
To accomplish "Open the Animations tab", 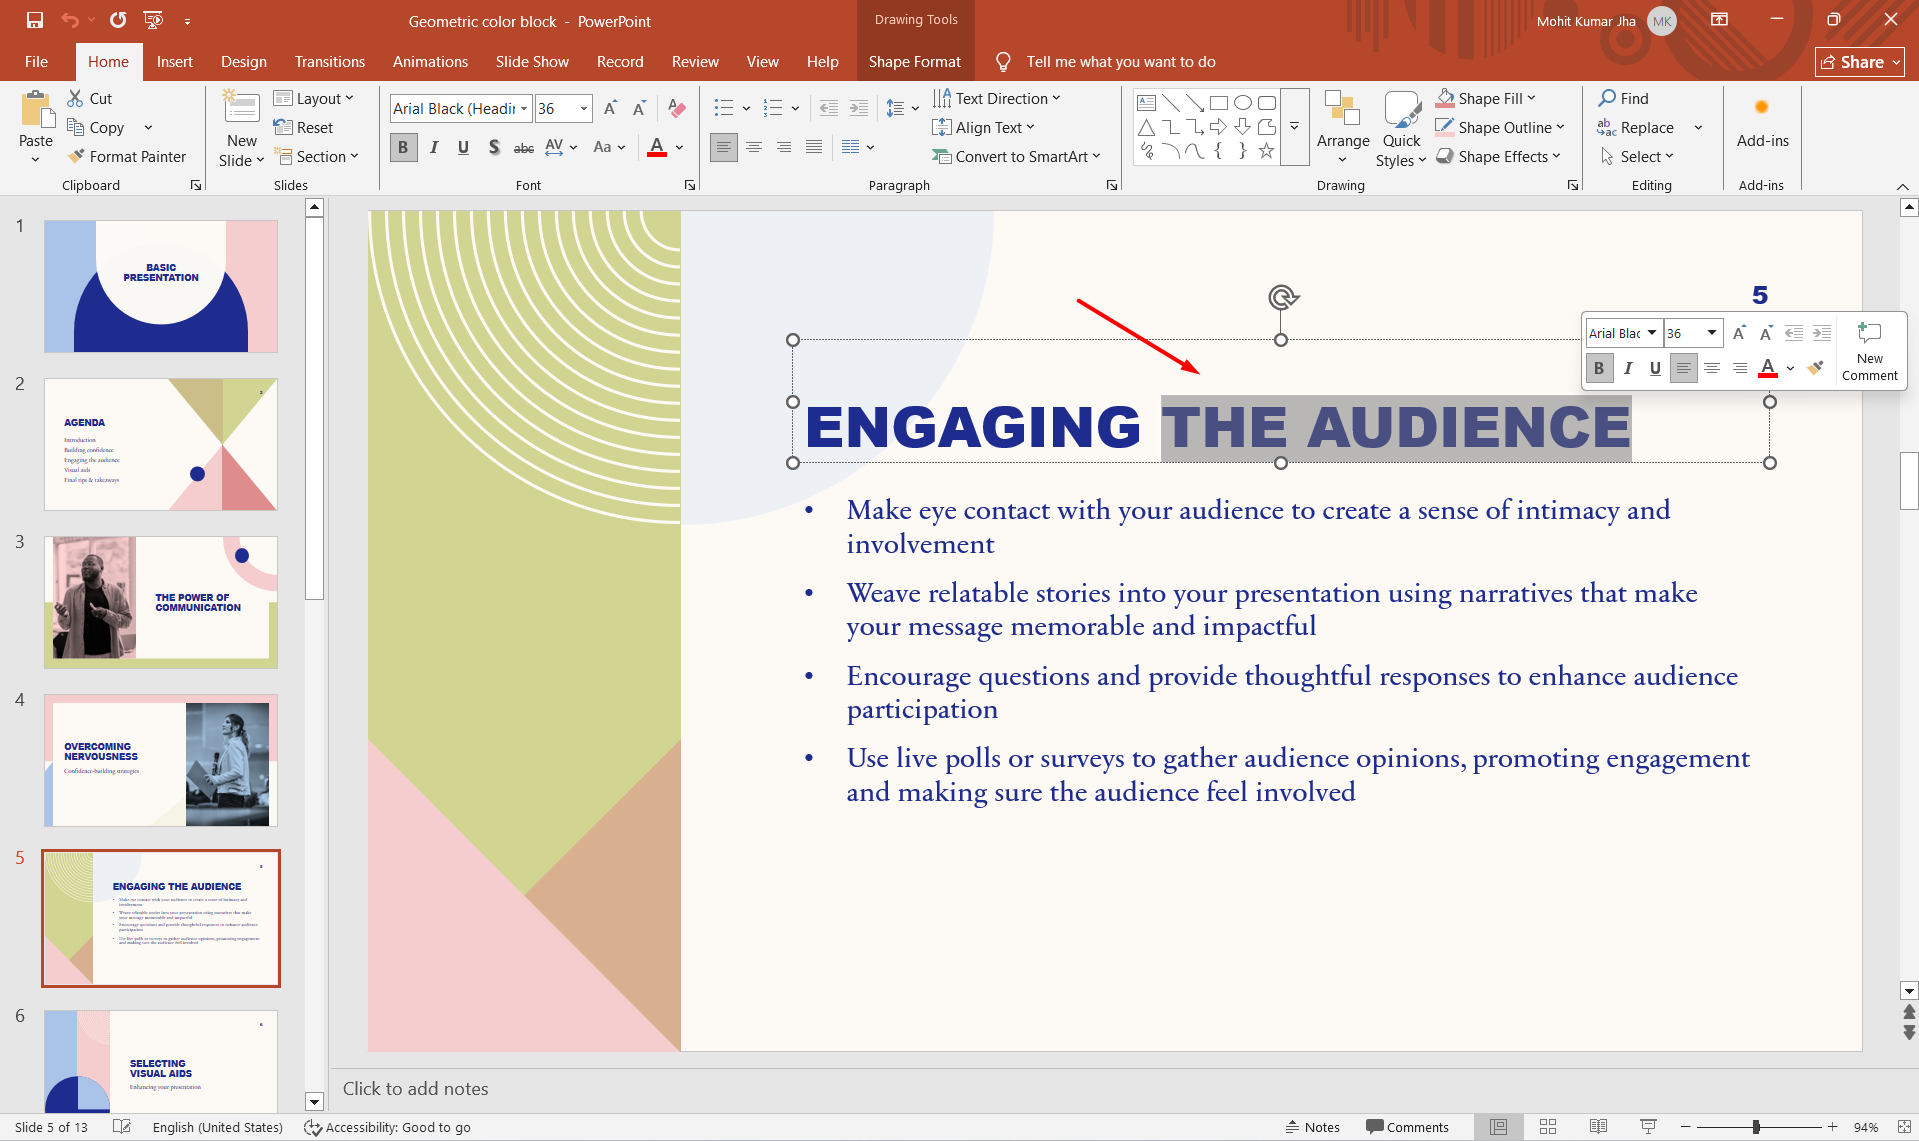I will [x=430, y=61].
